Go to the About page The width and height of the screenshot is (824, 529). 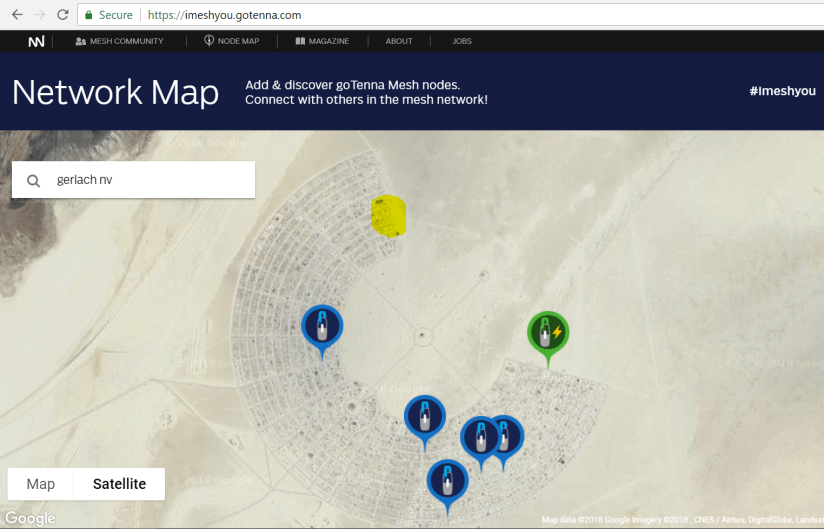[x=399, y=41]
